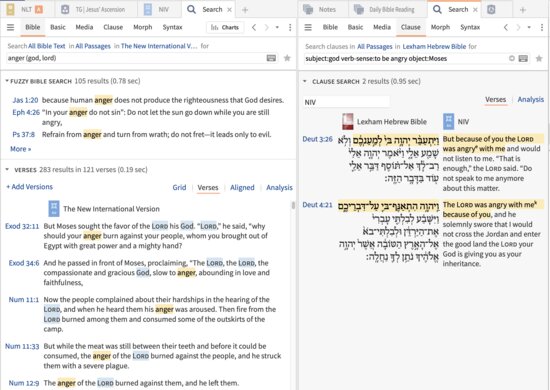
Task: Switch left results to Analysis view
Action: (279, 188)
